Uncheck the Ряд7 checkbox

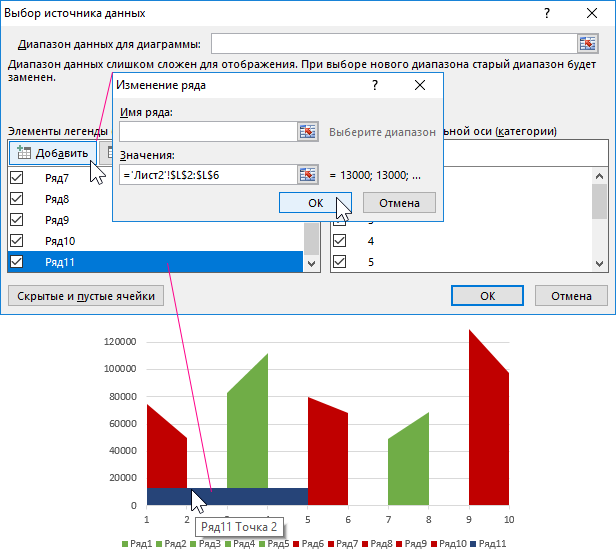(x=16, y=178)
